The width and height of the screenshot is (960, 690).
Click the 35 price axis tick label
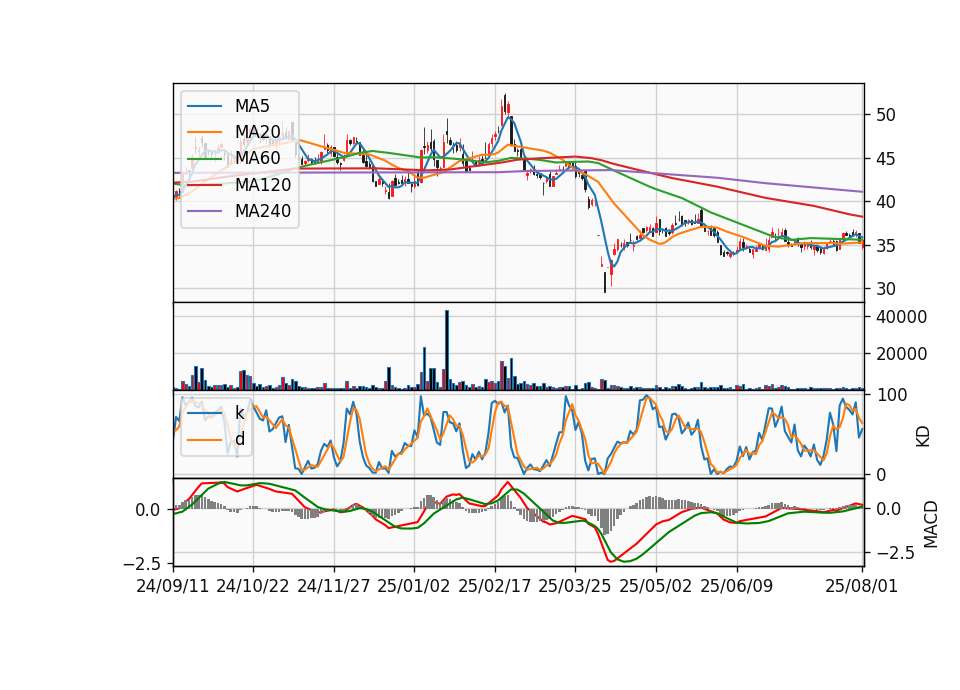[885, 246]
